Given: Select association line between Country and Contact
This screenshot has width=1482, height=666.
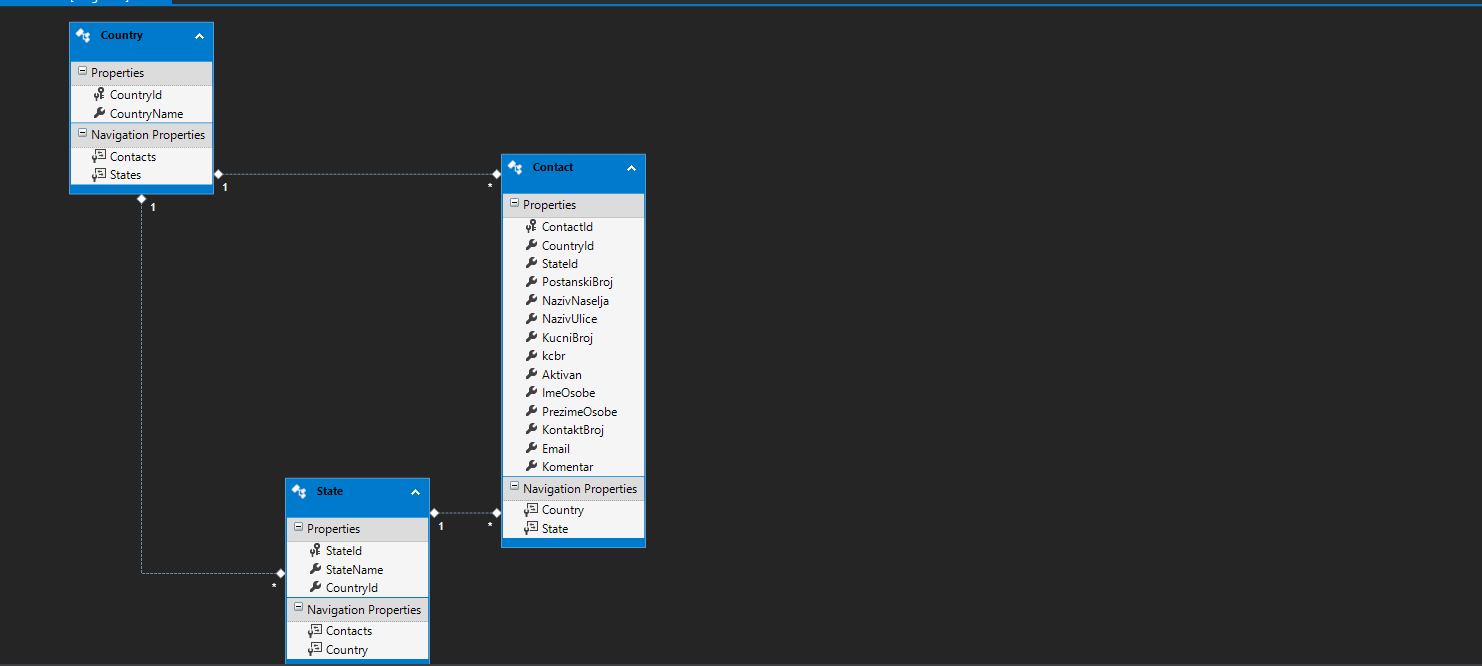Looking at the screenshot, I should click(357, 174).
